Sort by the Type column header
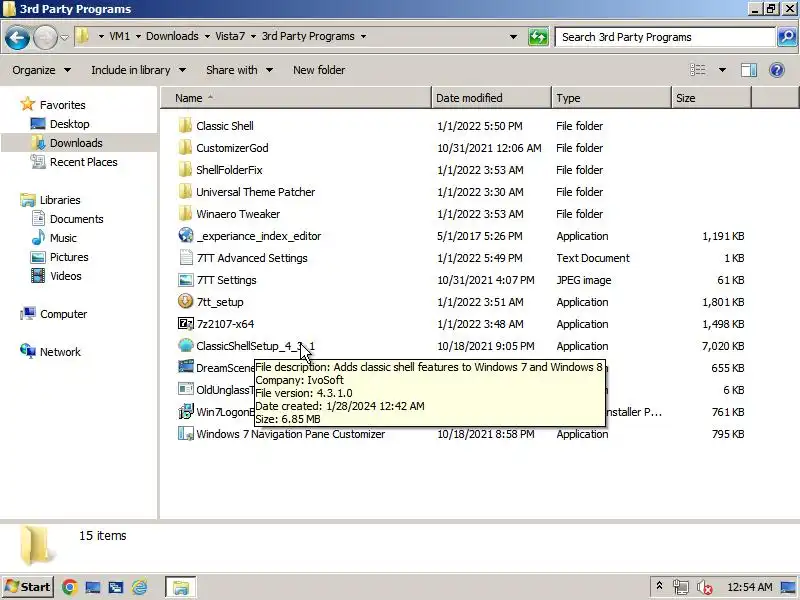 point(611,98)
